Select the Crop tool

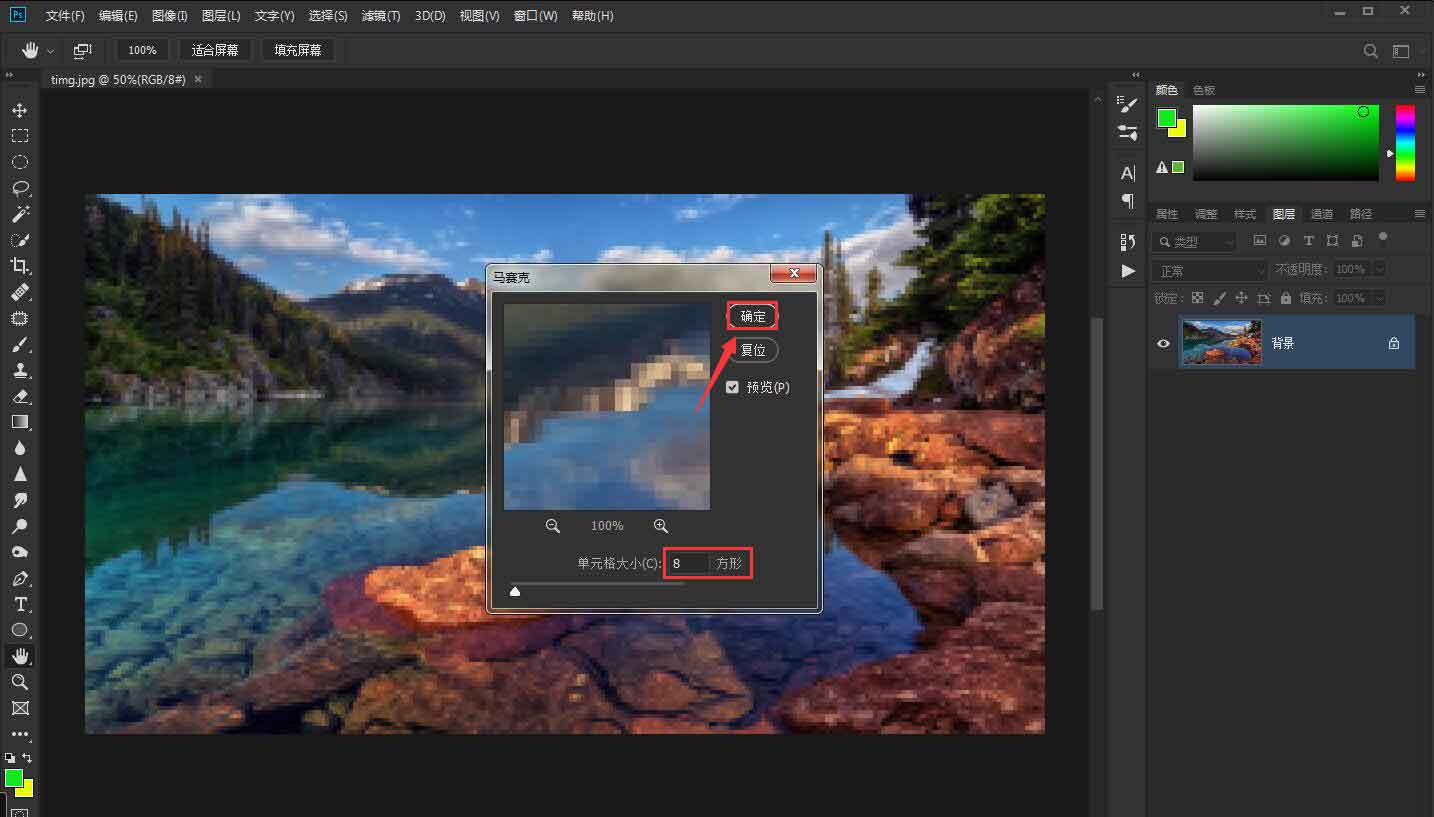pos(19,266)
